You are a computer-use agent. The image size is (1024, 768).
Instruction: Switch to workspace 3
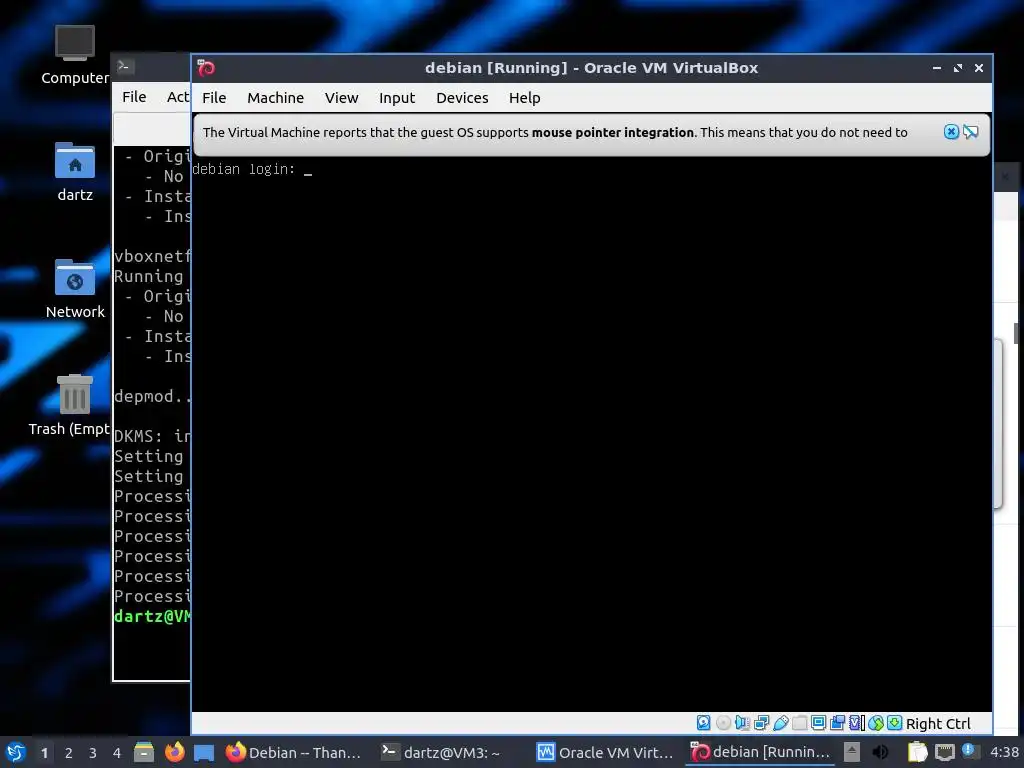pyautogui.click(x=93, y=753)
